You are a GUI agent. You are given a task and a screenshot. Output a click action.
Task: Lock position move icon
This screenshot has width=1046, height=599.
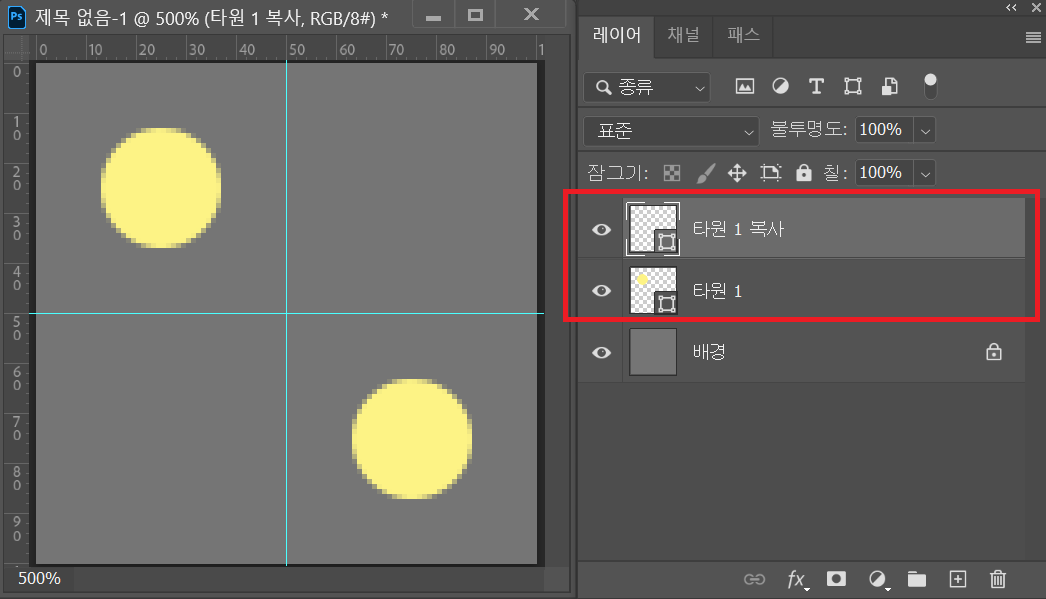tap(737, 173)
